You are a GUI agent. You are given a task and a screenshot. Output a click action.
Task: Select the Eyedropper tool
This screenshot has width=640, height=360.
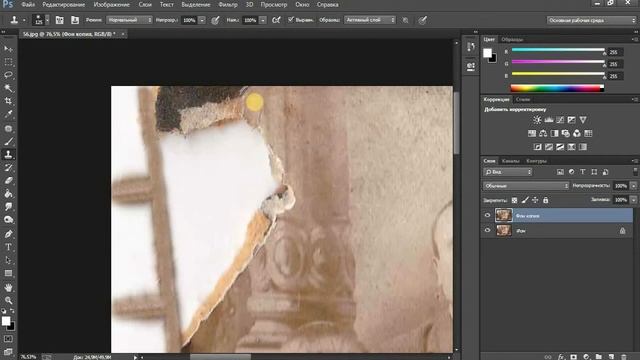[8, 114]
